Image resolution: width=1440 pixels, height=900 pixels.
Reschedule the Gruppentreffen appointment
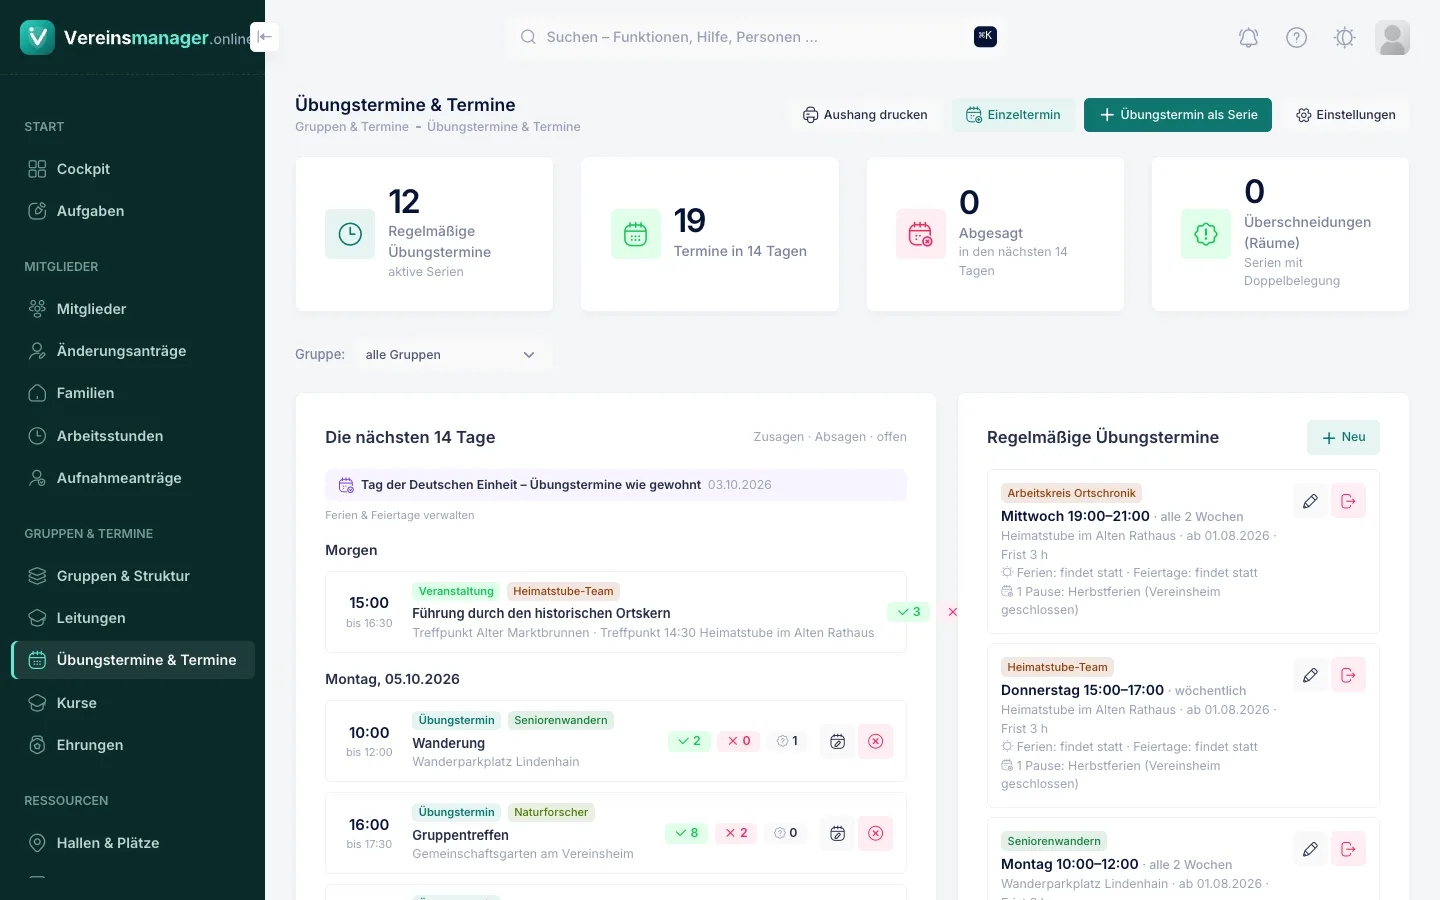point(838,833)
